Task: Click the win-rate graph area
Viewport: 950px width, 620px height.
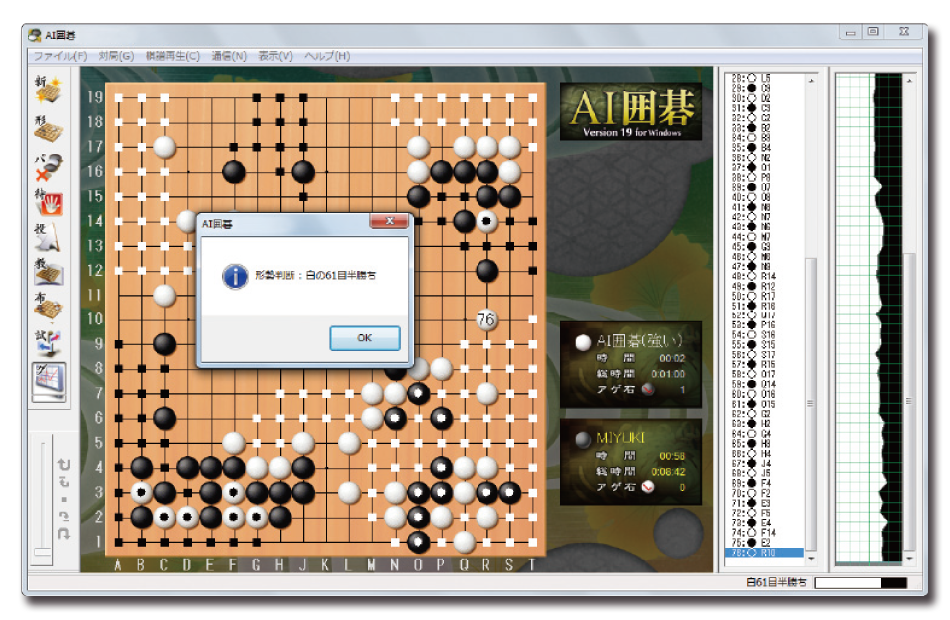Action: (869, 319)
